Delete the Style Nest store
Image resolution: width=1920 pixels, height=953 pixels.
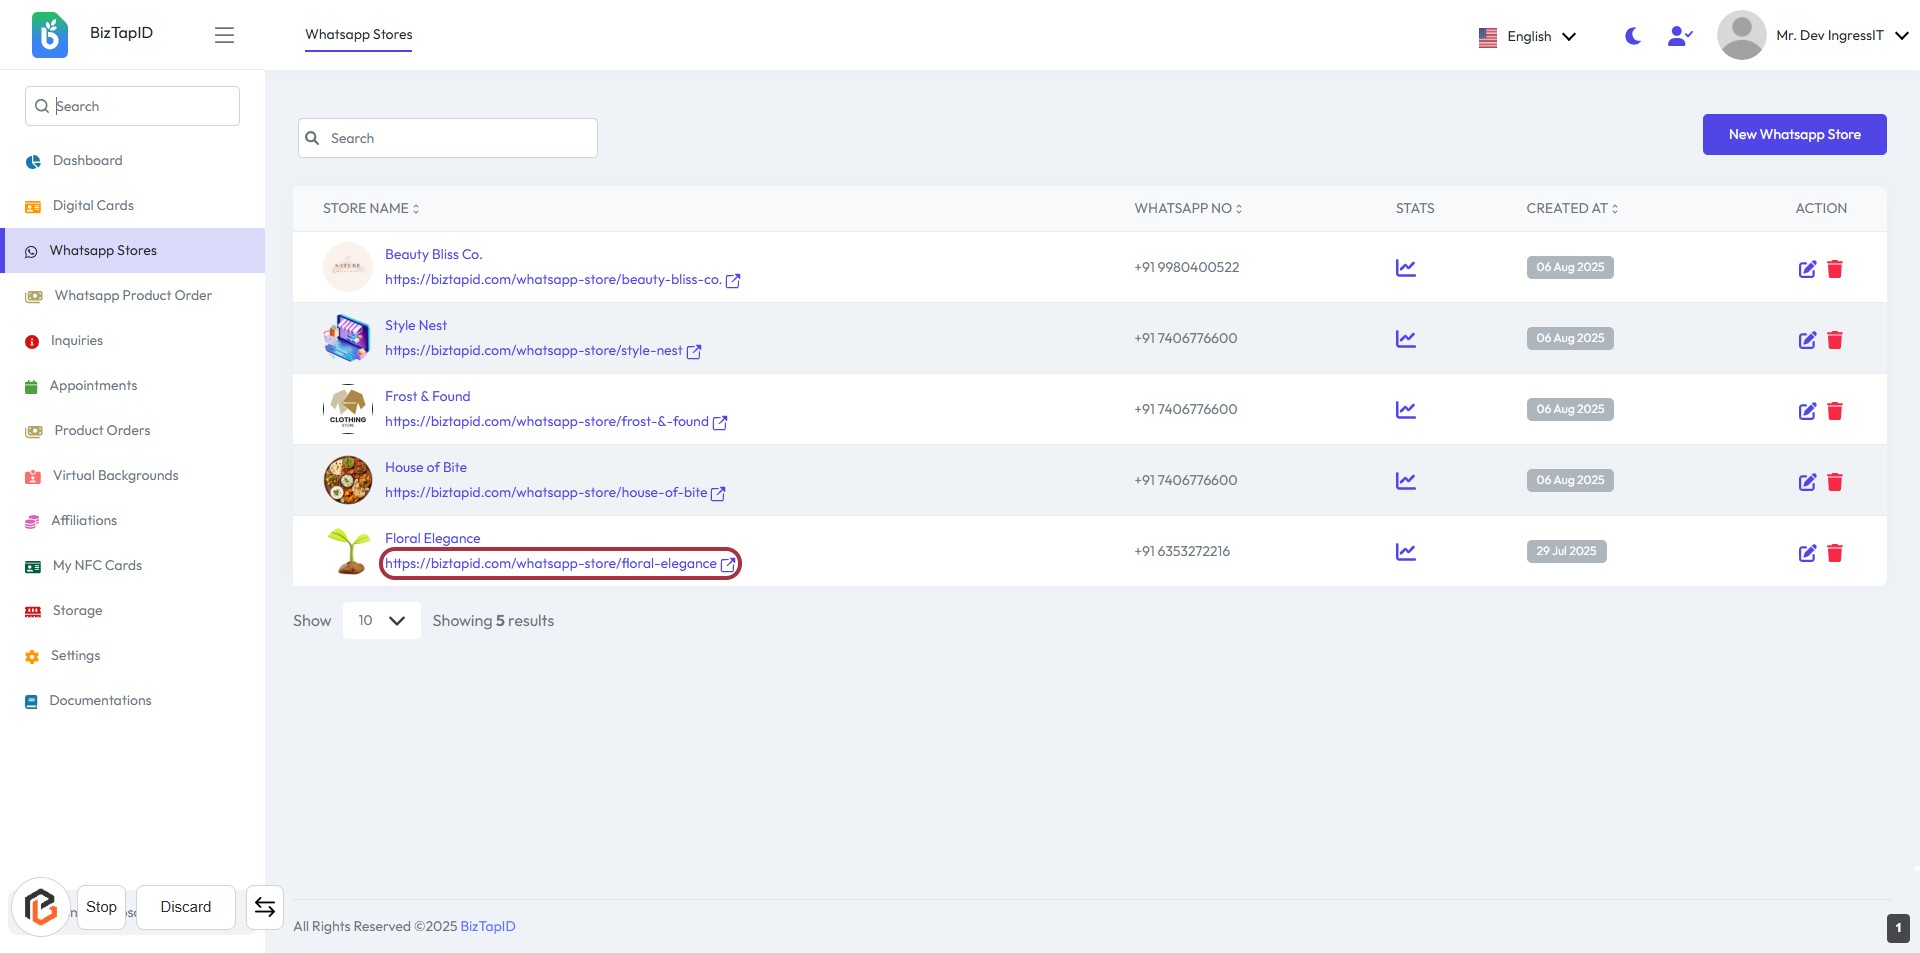coord(1834,340)
